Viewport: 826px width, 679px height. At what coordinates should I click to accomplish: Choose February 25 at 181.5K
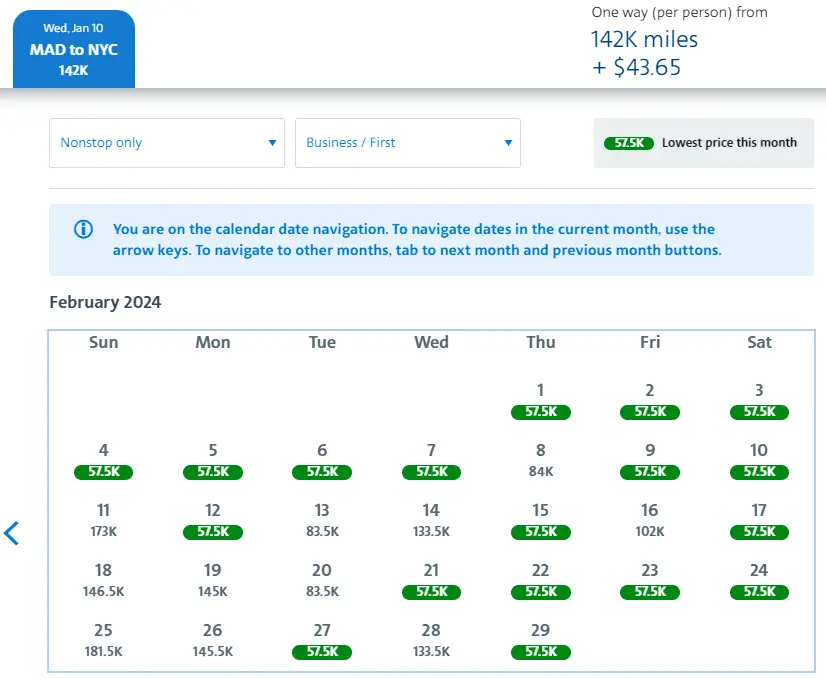pos(103,640)
